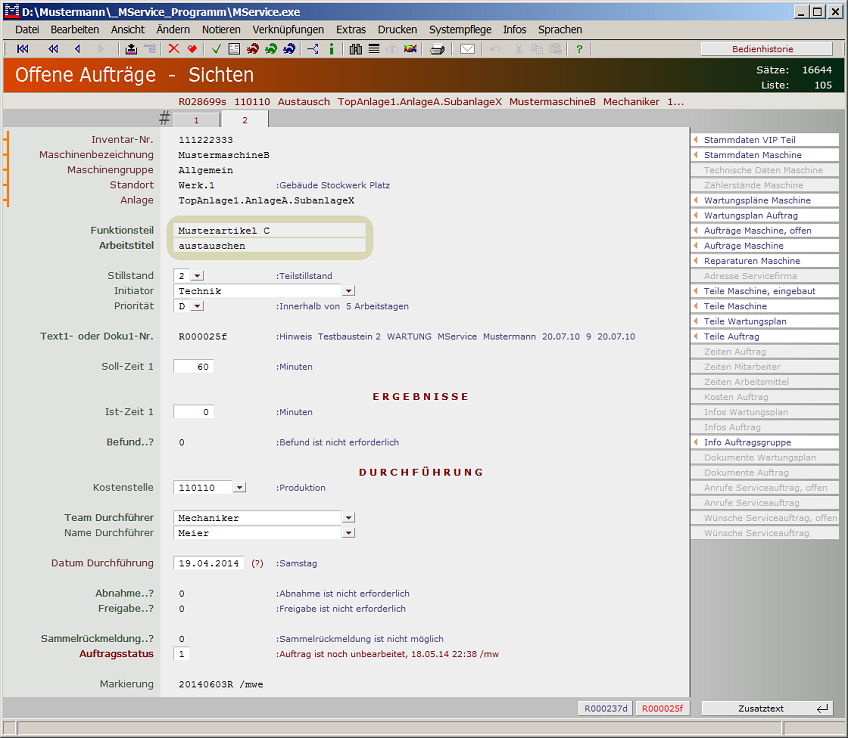Image resolution: width=848 pixels, height=738 pixels.
Task: Open search with the binoculars icon
Action: tap(356, 49)
